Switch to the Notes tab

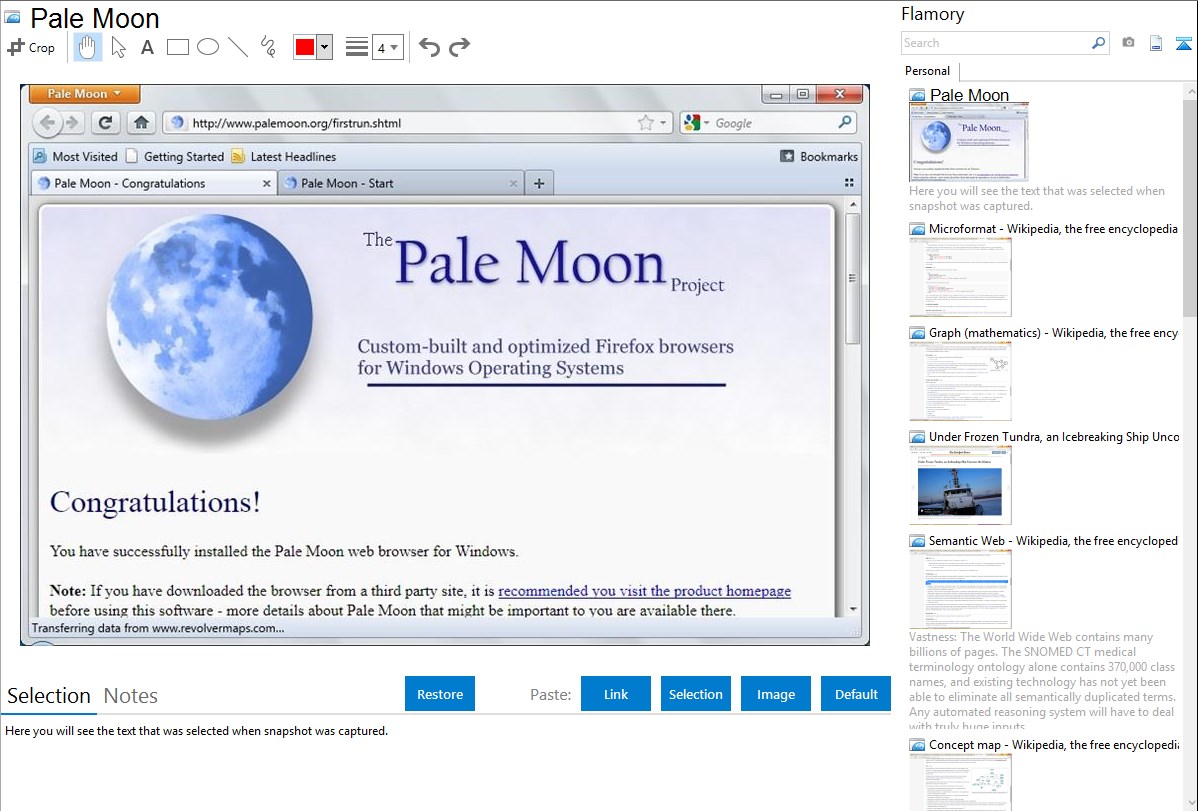pyautogui.click(x=131, y=696)
